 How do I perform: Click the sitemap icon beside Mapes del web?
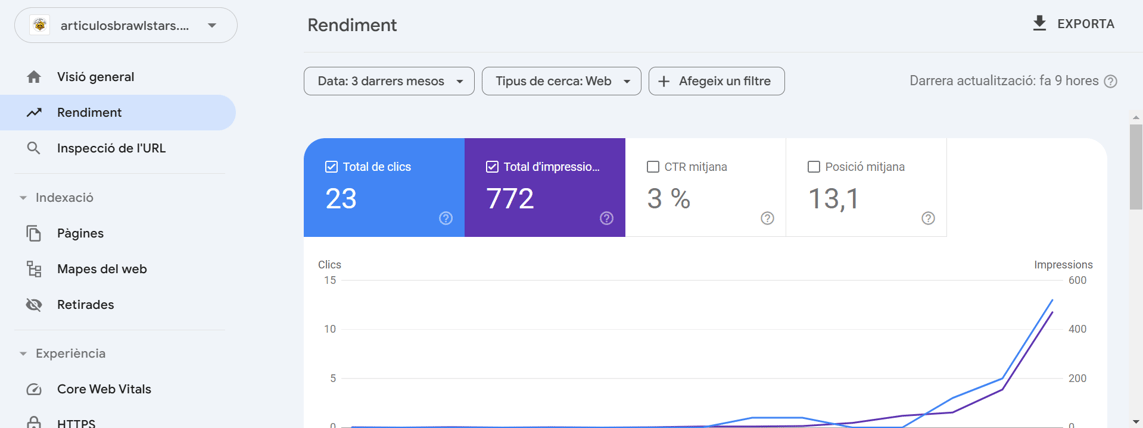pyautogui.click(x=34, y=269)
